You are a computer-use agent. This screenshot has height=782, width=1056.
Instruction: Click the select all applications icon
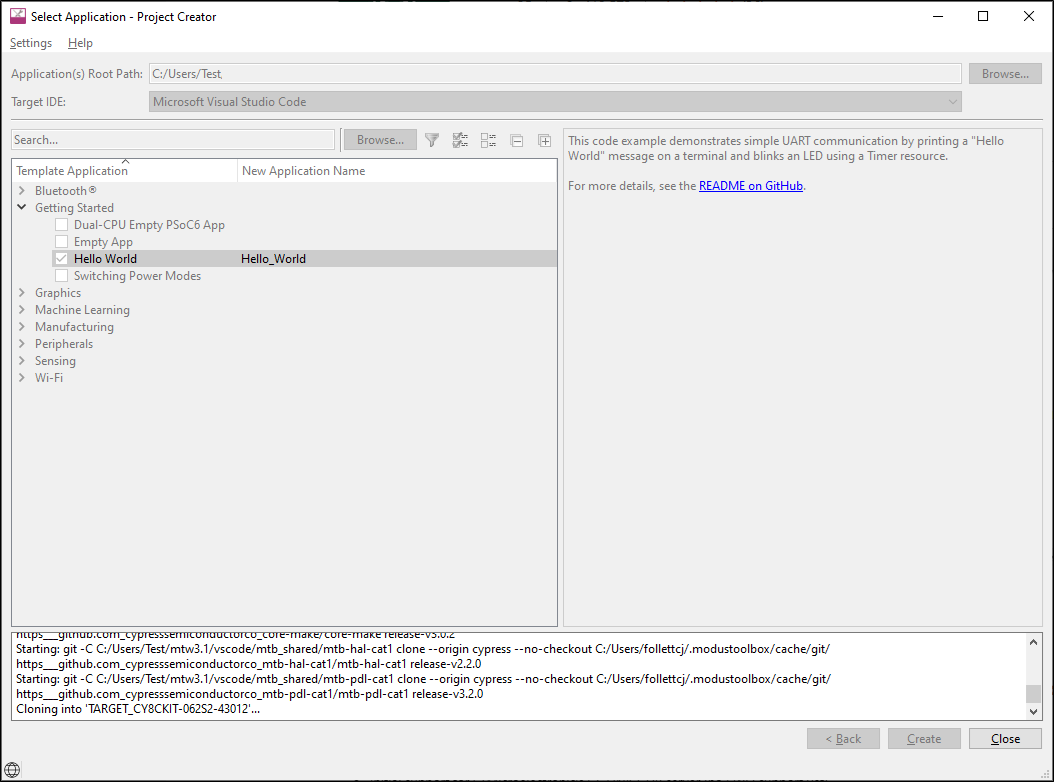(x=460, y=140)
